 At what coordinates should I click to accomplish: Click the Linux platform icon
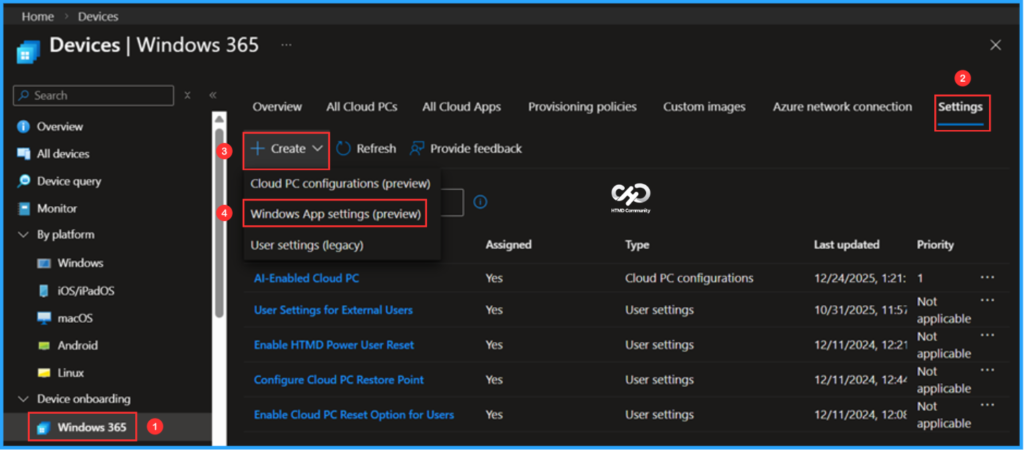point(44,374)
